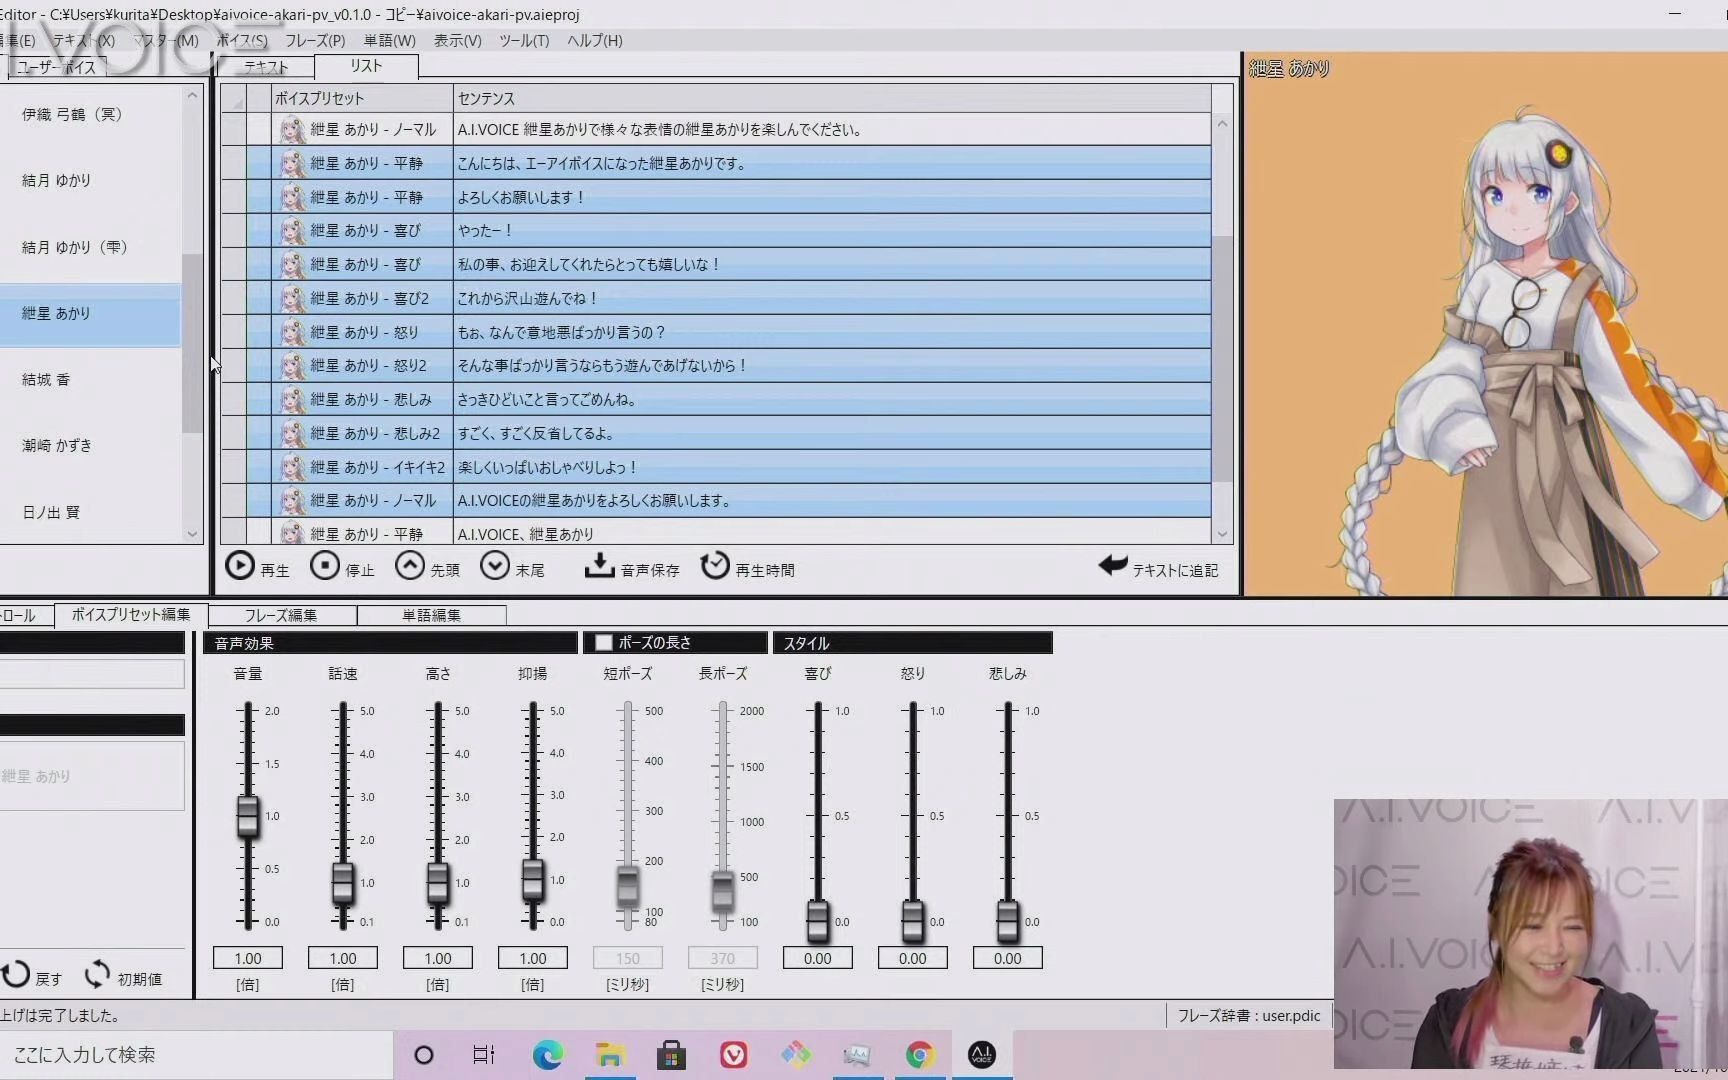Click the 悲しみ style slider handle
This screenshot has width=1728, height=1080.
(1008, 920)
